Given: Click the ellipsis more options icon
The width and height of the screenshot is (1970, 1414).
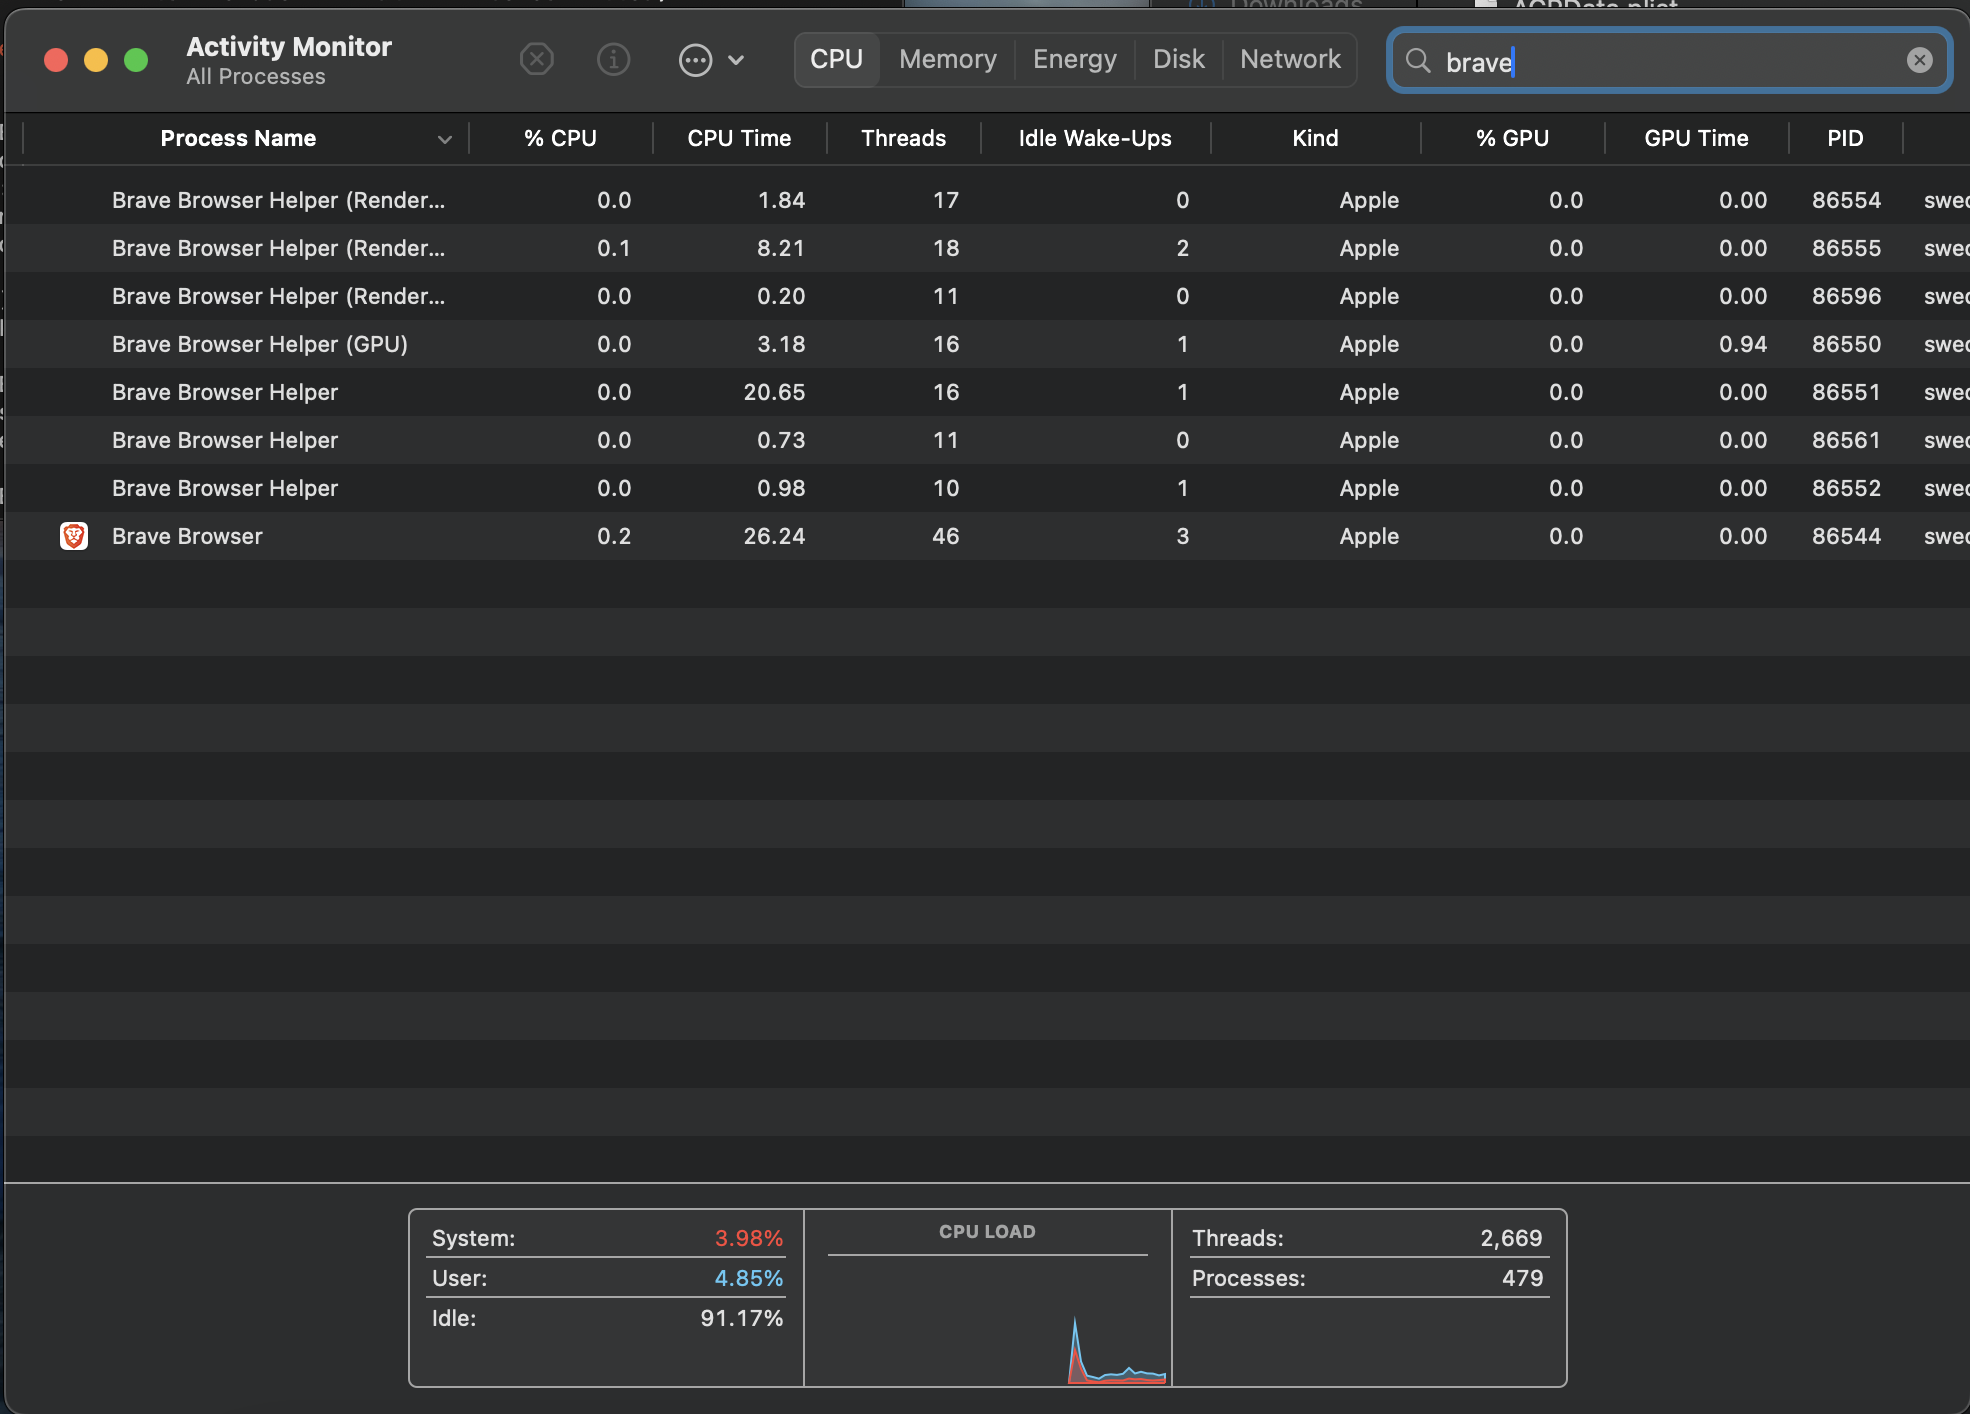Looking at the screenshot, I should [695, 60].
